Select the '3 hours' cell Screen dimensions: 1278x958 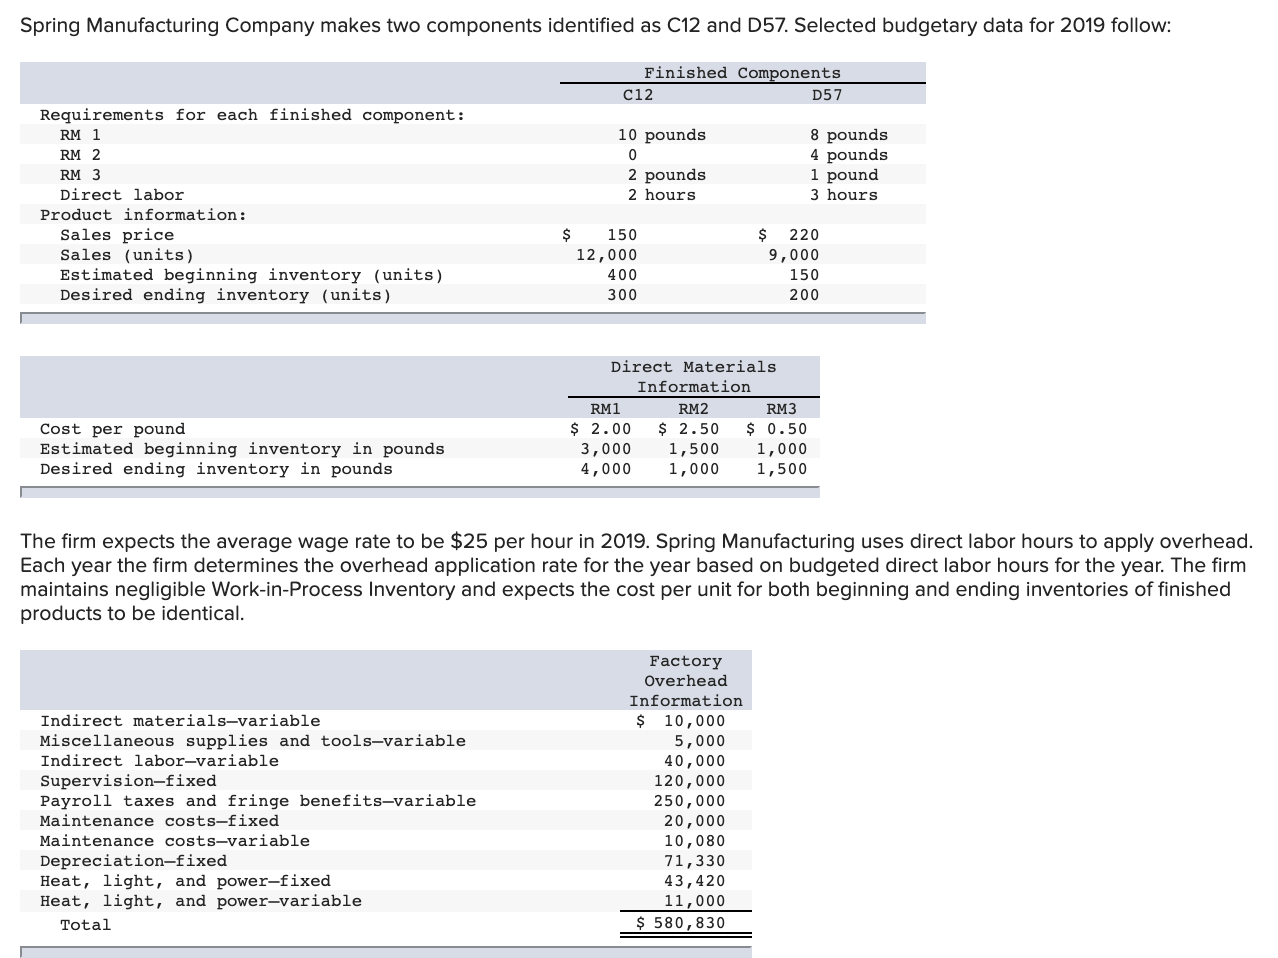click(x=844, y=195)
